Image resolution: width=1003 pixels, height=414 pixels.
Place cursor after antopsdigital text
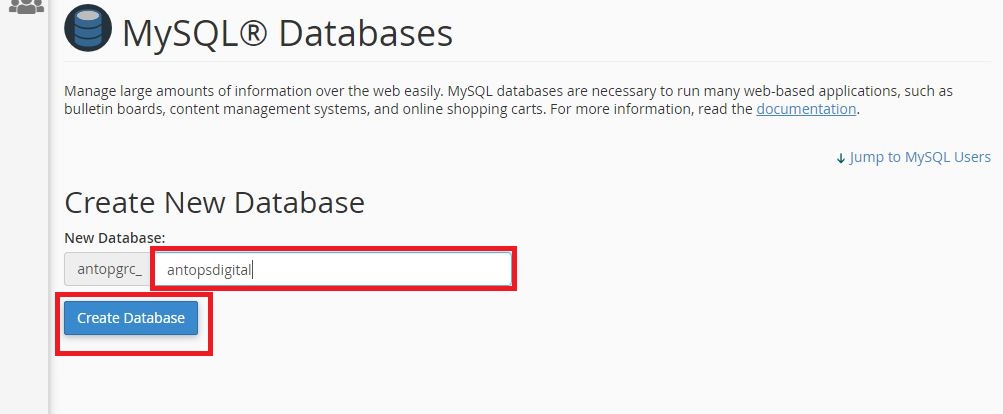tap(253, 270)
